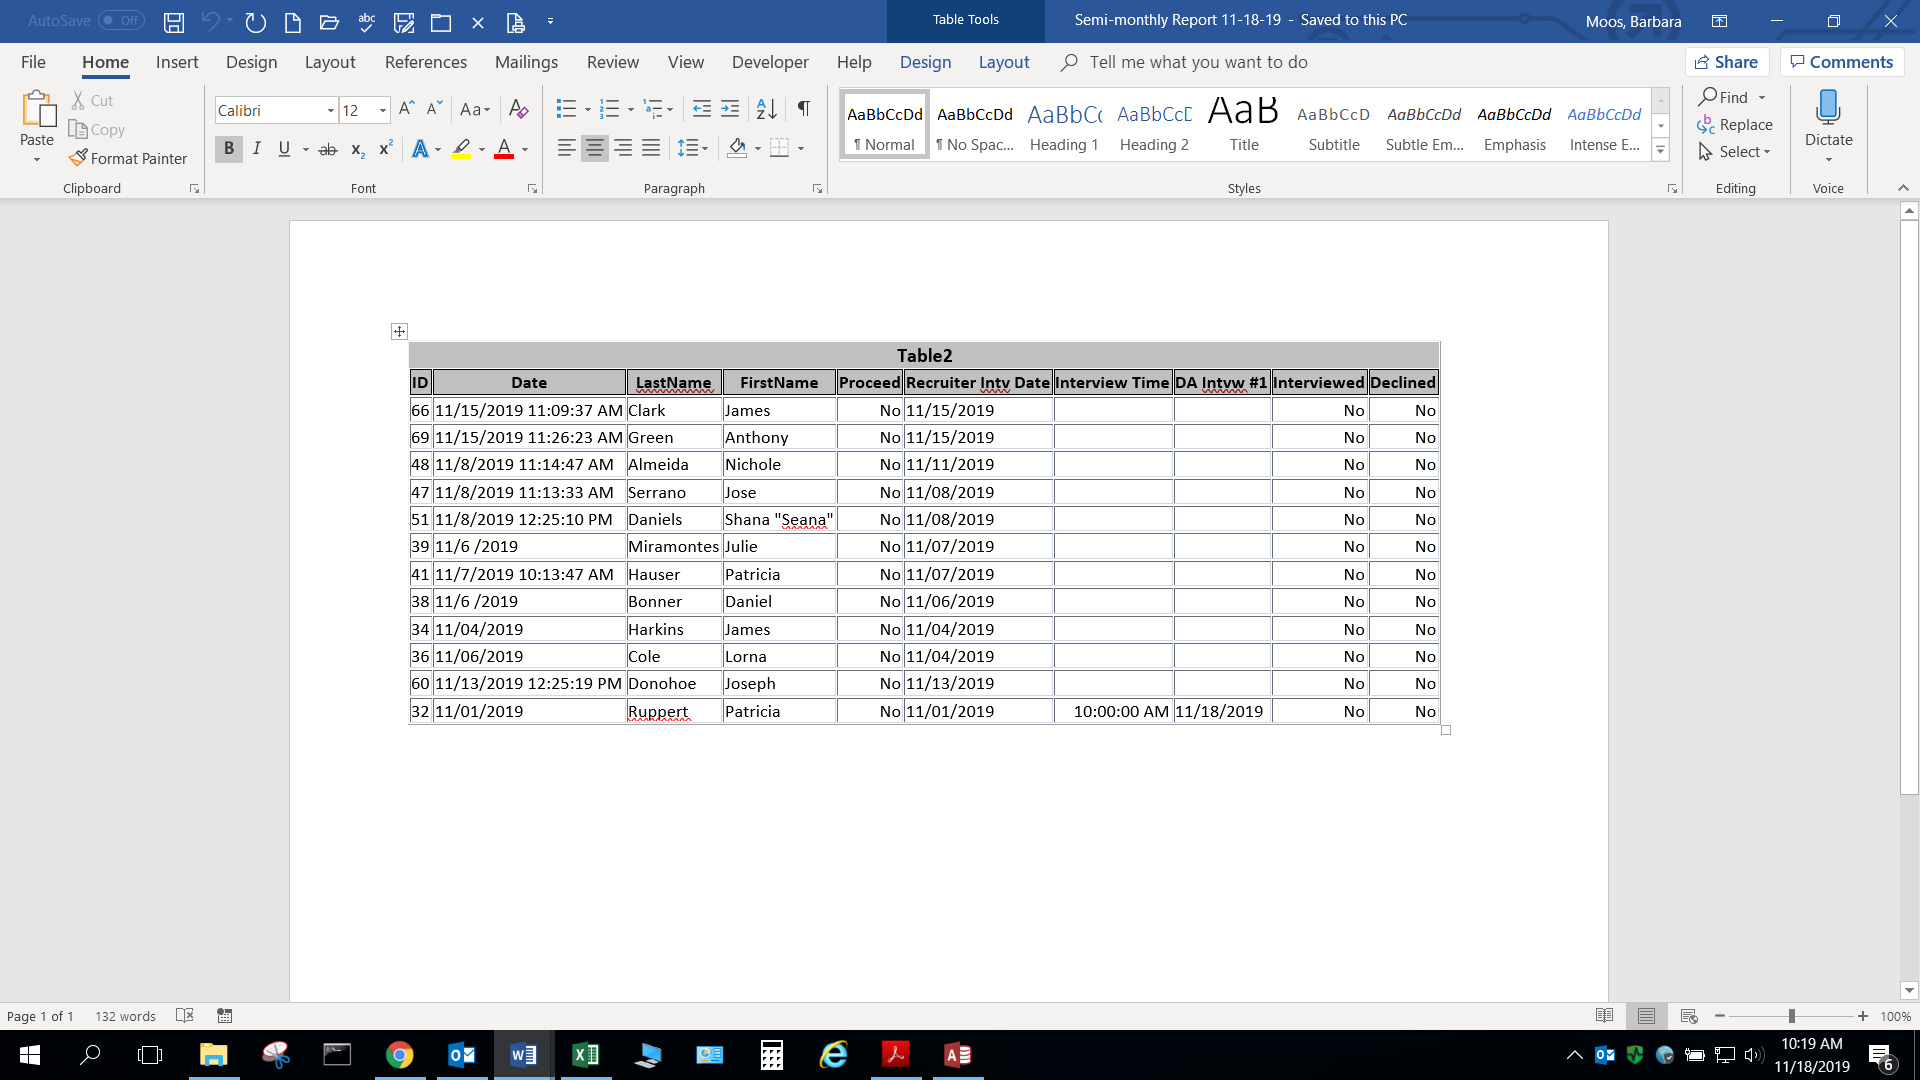Click the Show/Hide paragraph marks icon
This screenshot has height=1080, width=1920.
(x=803, y=109)
